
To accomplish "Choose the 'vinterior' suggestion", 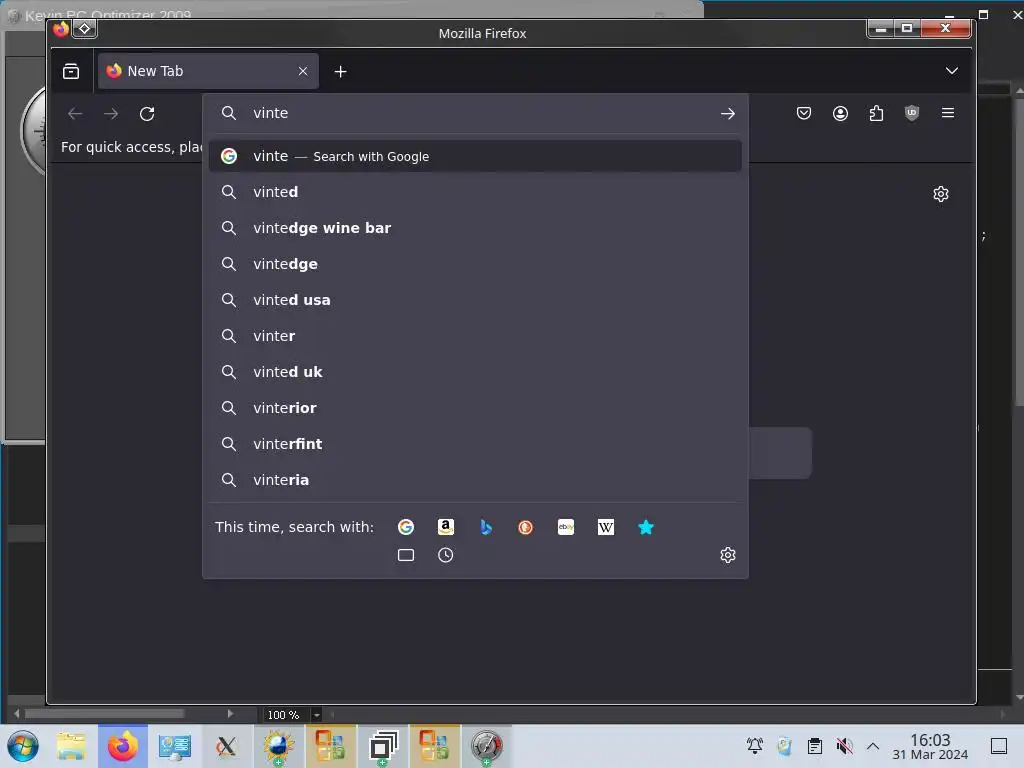I will tap(475, 408).
